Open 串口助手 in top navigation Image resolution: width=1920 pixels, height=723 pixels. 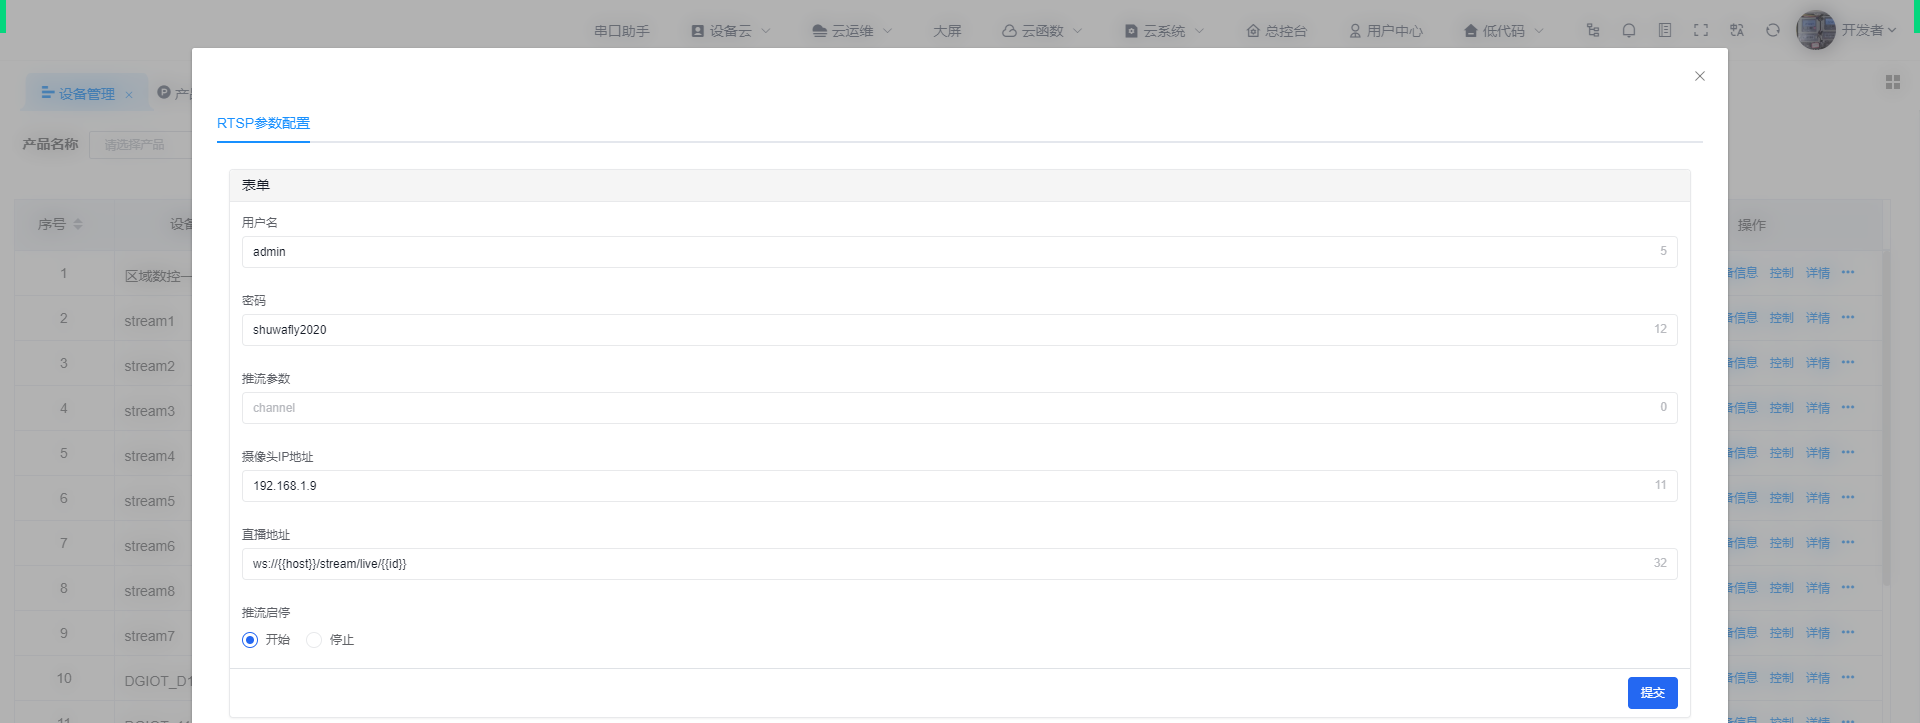(622, 31)
